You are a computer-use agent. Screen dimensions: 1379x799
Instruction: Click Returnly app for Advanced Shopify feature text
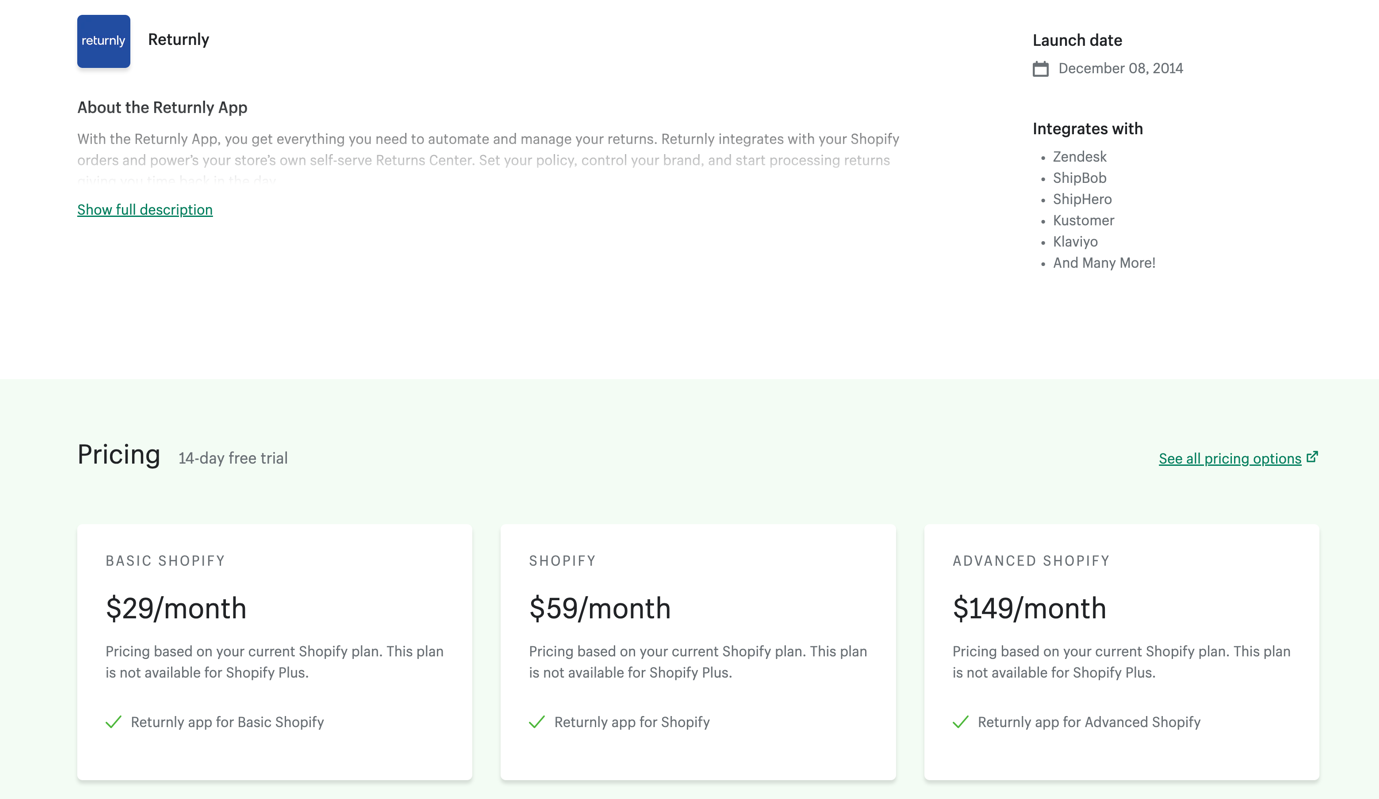pos(1089,722)
